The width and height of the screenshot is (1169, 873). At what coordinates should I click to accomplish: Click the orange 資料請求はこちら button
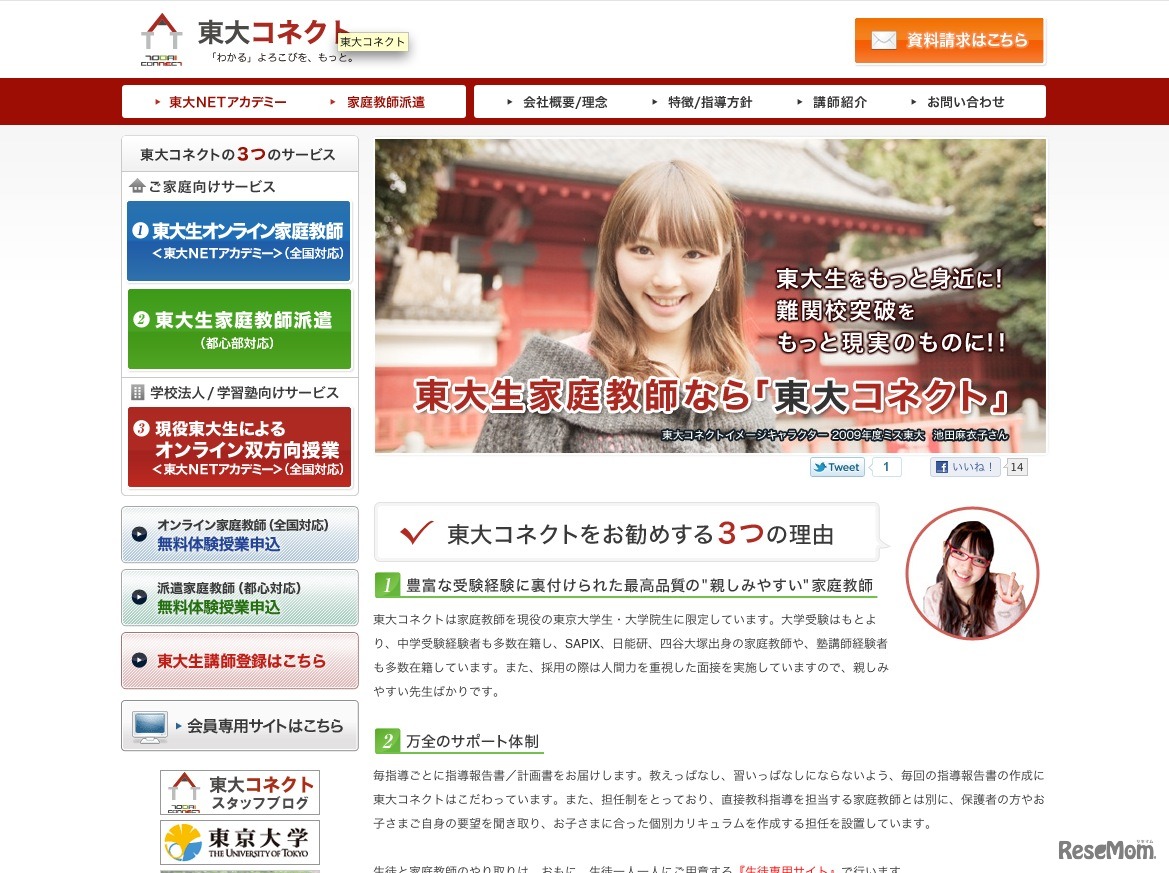pos(948,41)
